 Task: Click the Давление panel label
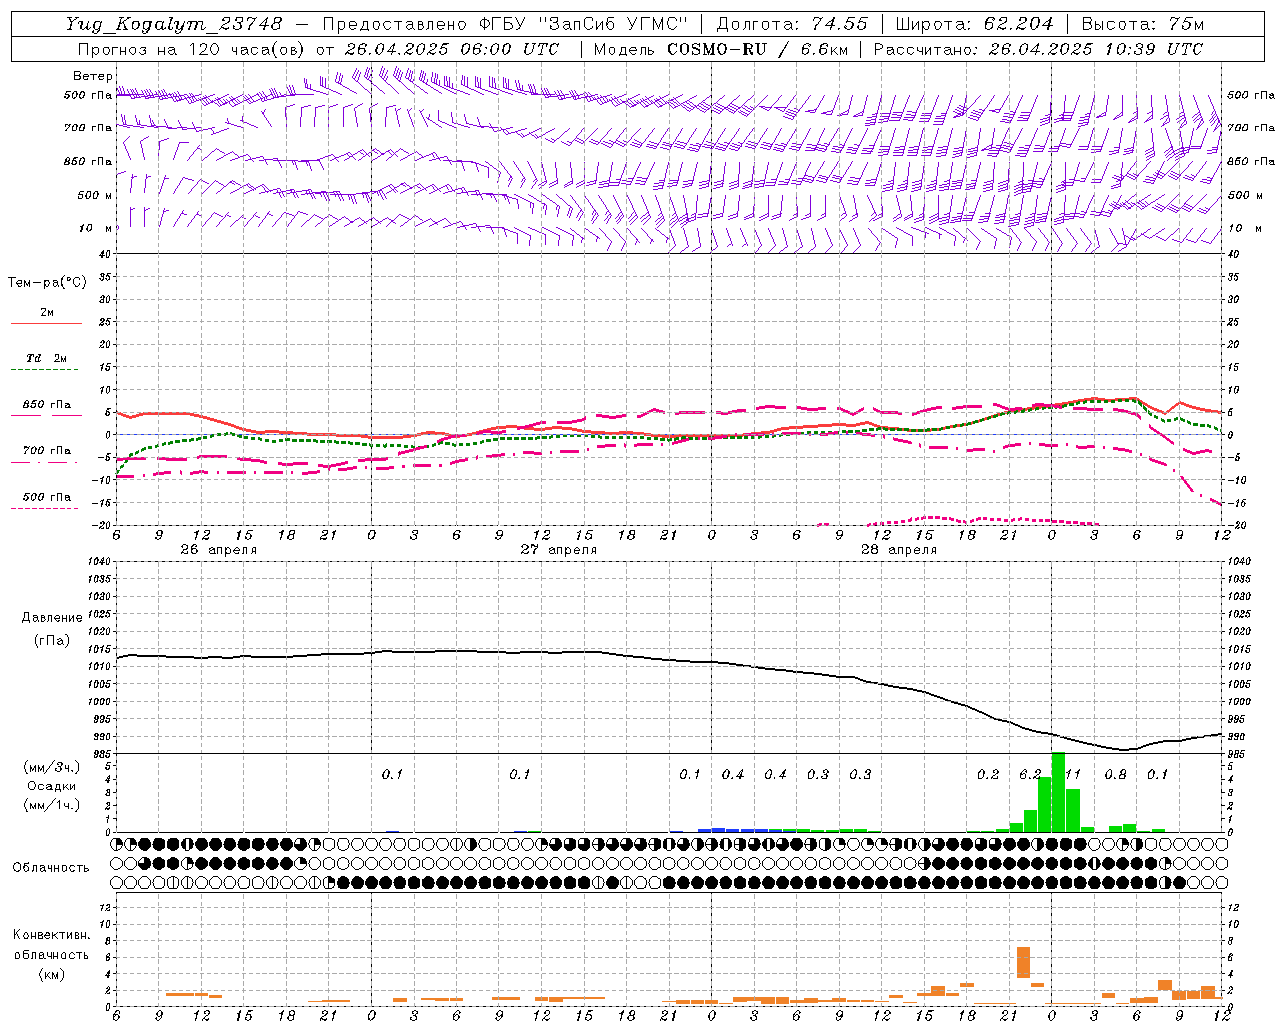click(x=52, y=618)
